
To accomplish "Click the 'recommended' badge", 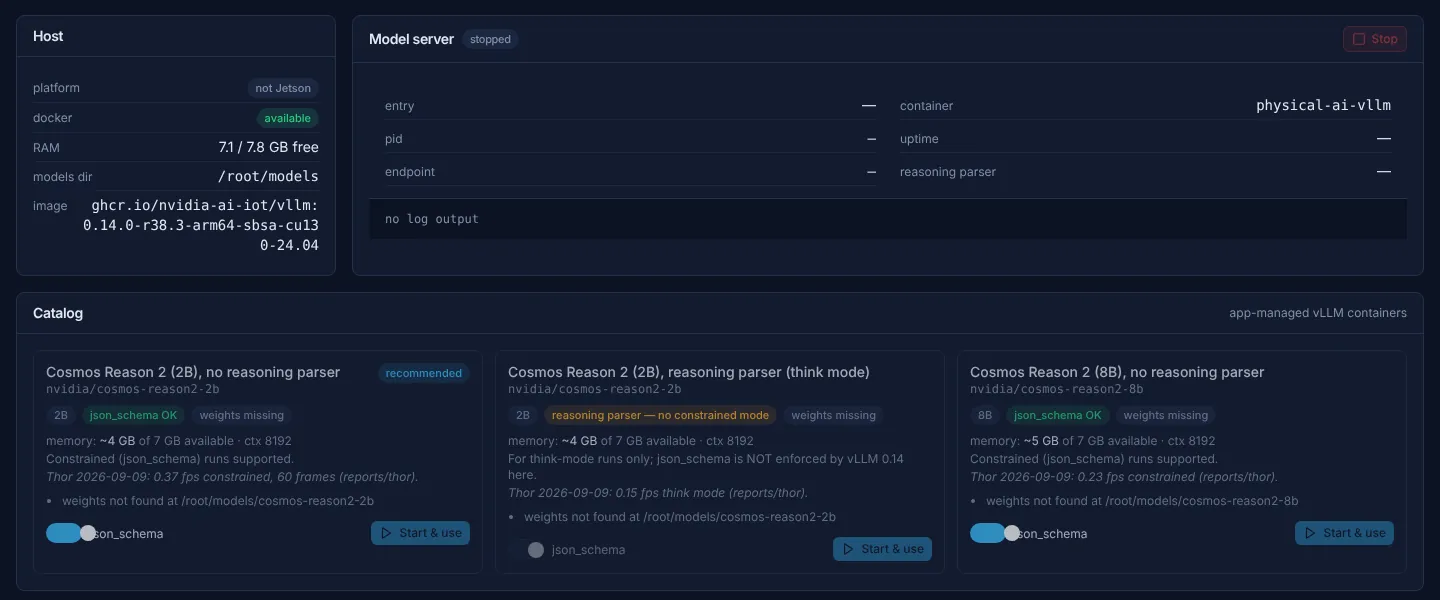I will click(x=424, y=373).
